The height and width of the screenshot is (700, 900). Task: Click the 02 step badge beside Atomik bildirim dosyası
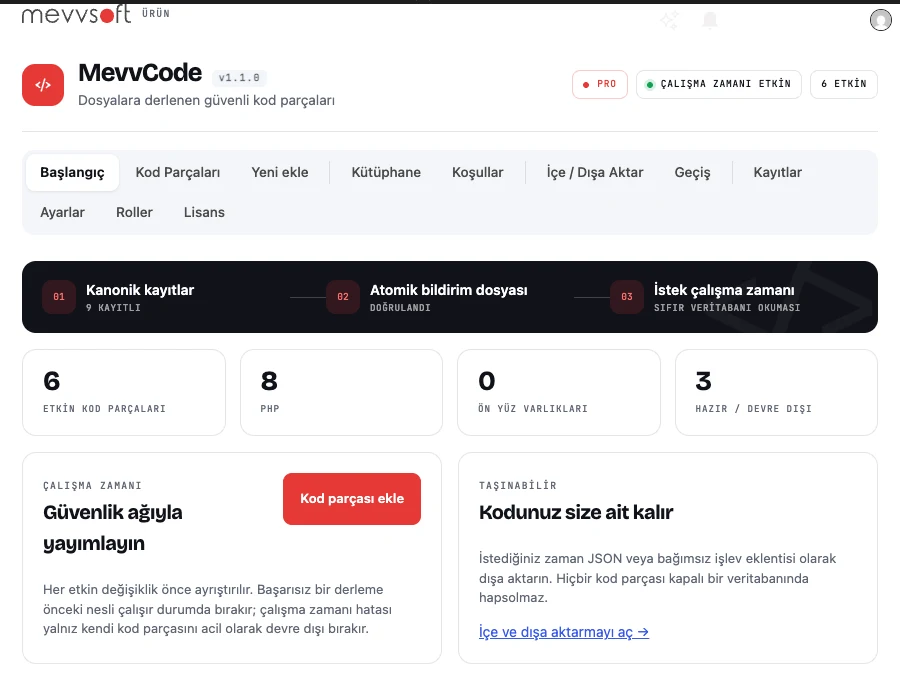(x=343, y=297)
